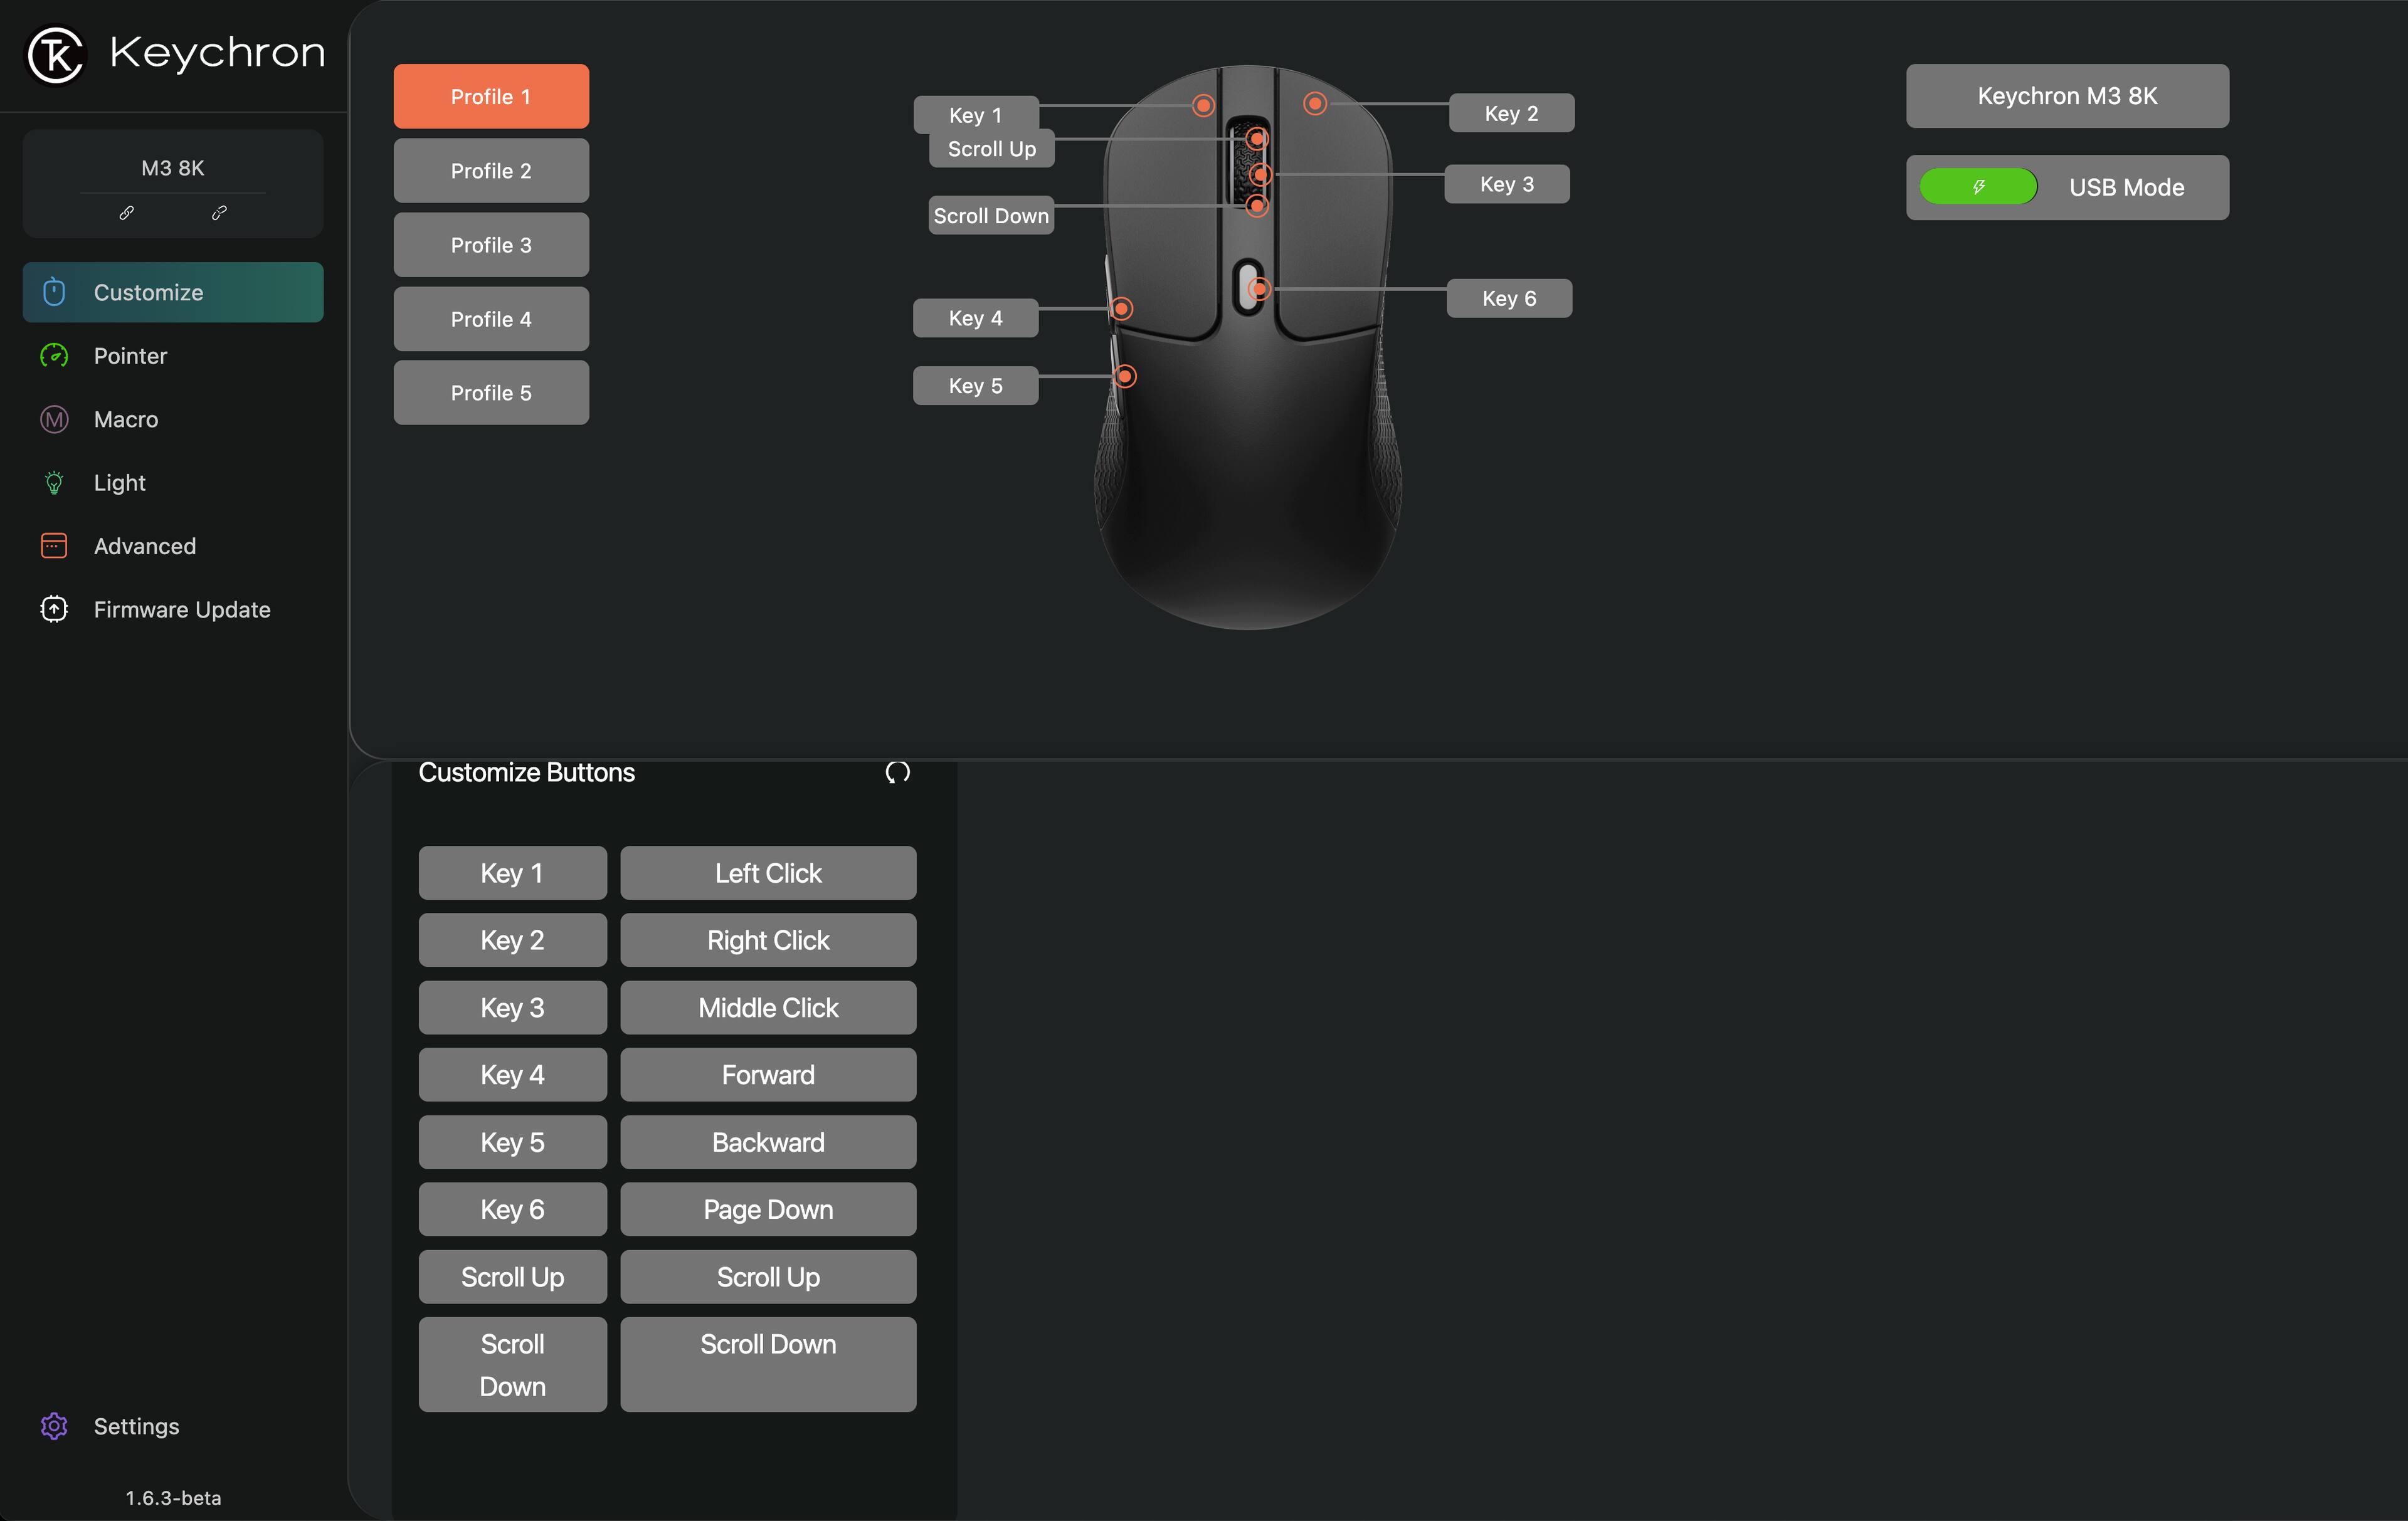The height and width of the screenshot is (1521, 2408).
Task: Click the Light bulb icon
Action: click(x=54, y=483)
